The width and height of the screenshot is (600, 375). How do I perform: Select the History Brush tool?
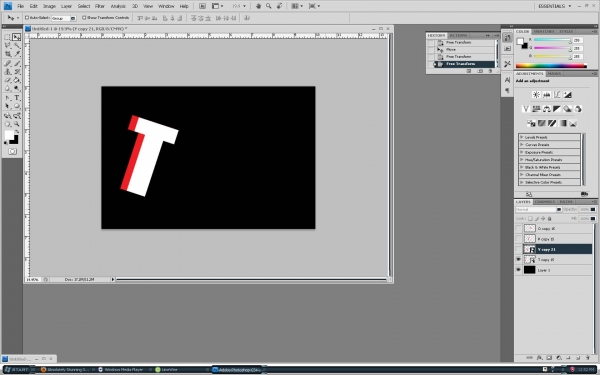(16, 72)
